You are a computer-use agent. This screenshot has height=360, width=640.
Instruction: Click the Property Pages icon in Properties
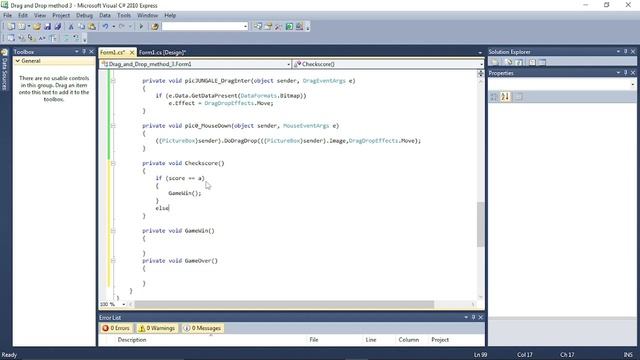coord(518,97)
